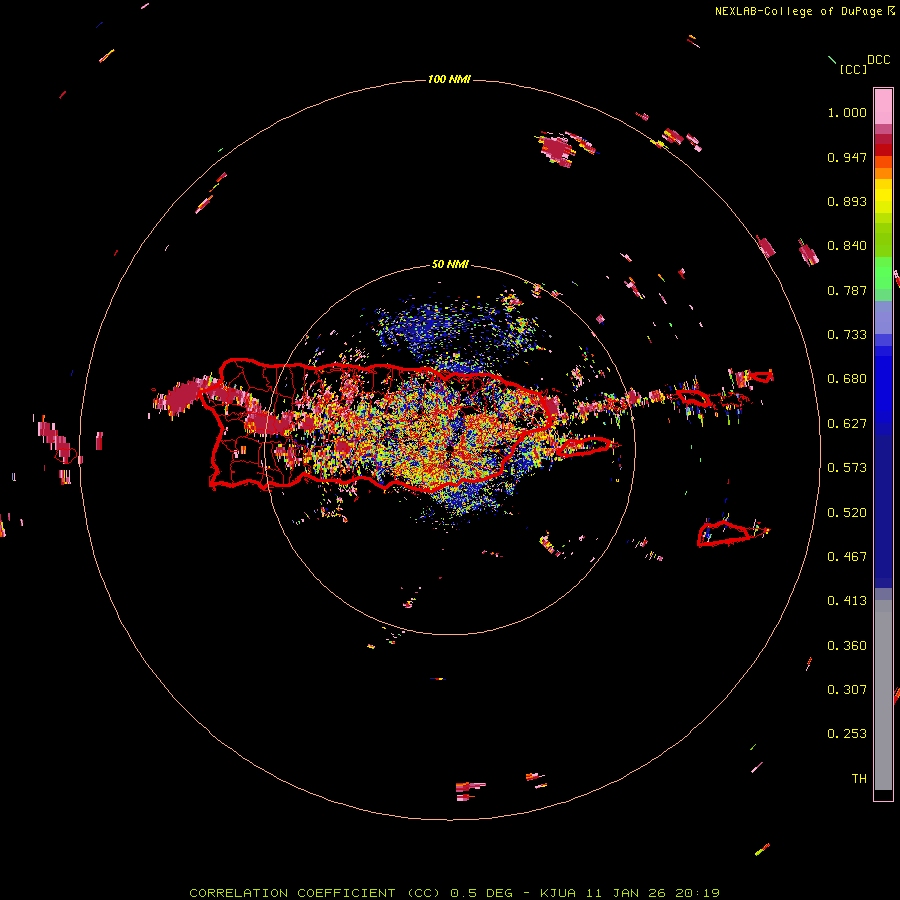Click the outlined island just east of Puerto Rico
The image size is (900, 900).
(x=585, y=446)
